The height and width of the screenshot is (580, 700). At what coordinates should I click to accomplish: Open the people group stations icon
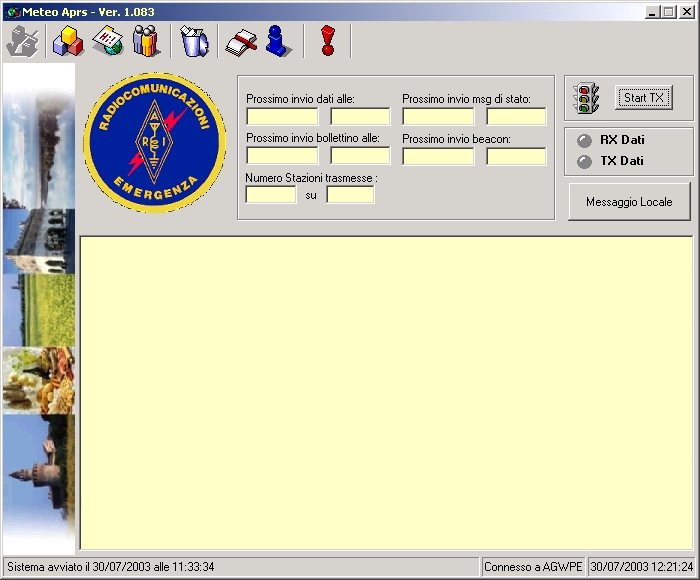click(x=146, y=41)
